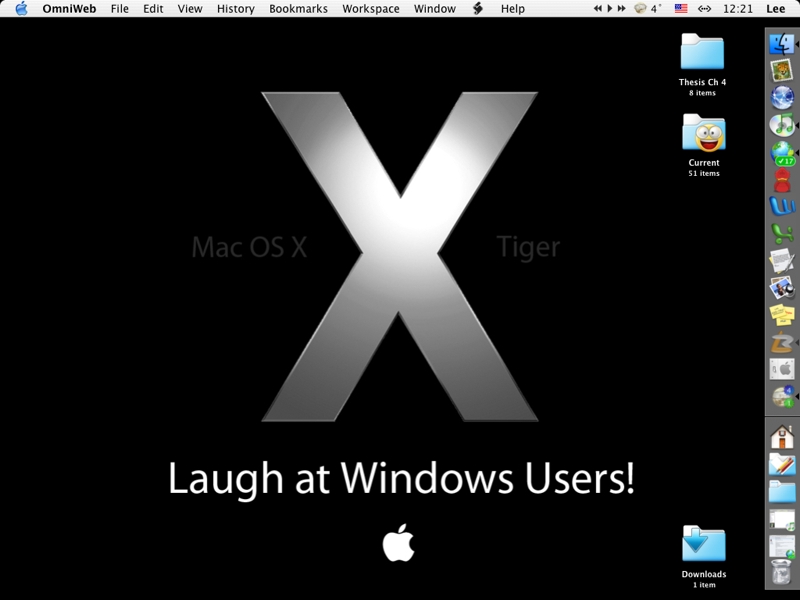Open the Bookmarks menu
800x600 pixels.
(299, 9)
